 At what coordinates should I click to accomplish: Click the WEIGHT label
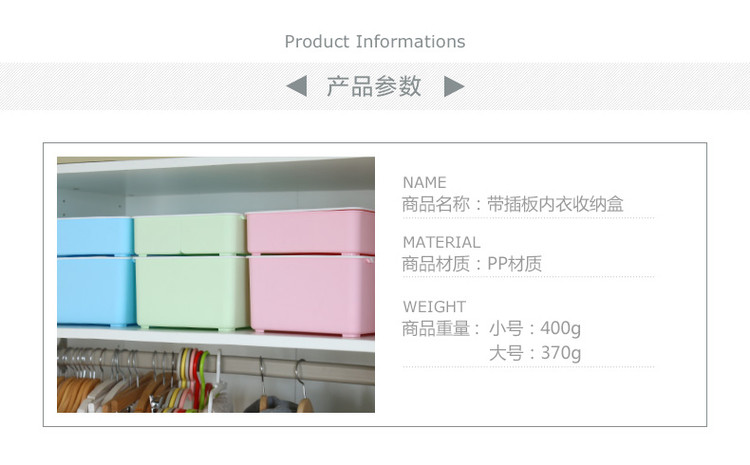434,307
